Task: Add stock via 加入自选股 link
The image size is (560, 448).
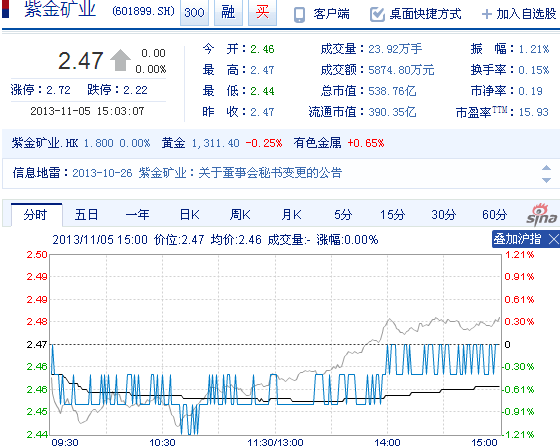Action: click(x=526, y=14)
